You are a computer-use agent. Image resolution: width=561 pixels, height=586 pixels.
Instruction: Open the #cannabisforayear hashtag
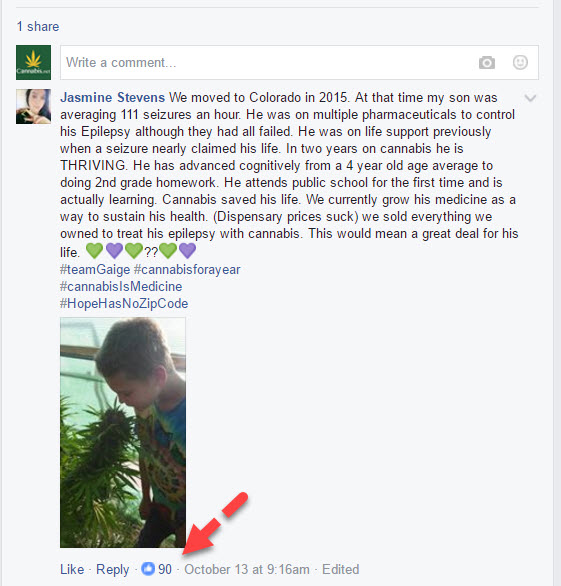(x=187, y=269)
